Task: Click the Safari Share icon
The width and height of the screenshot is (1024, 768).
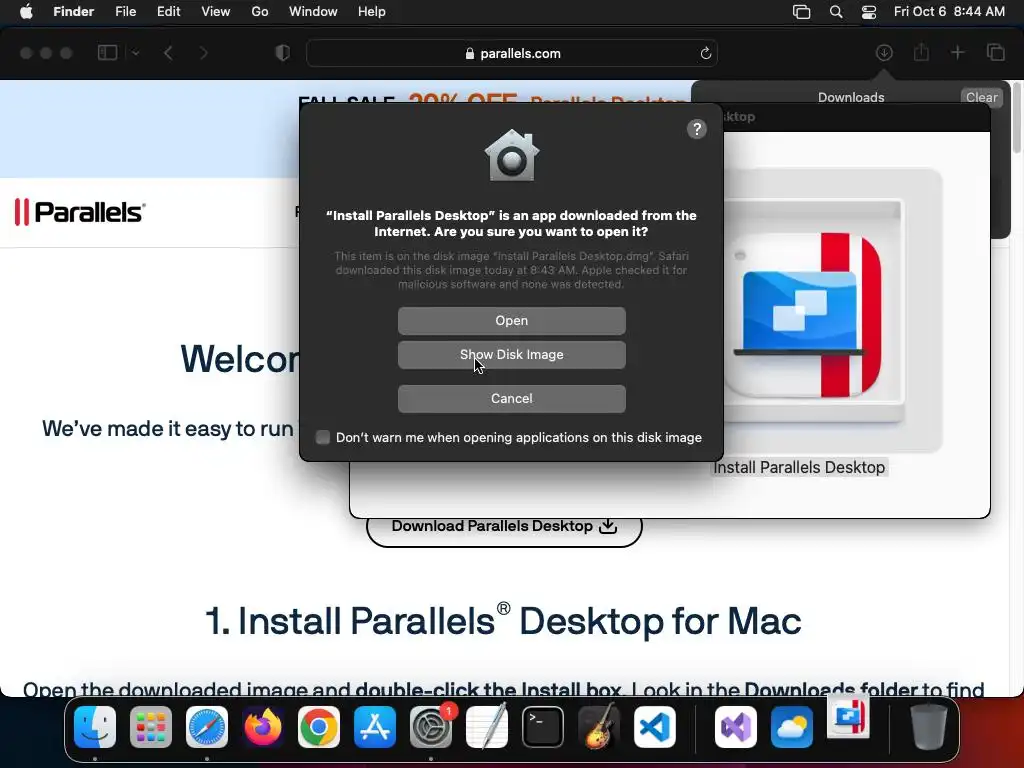Action: (921, 52)
